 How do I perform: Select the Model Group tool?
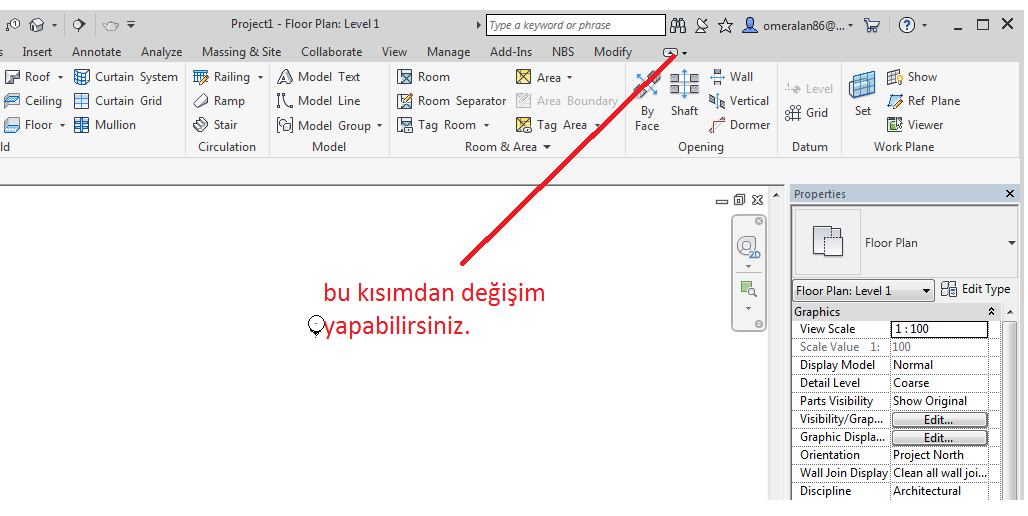pyautogui.click(x=324, y=125)
